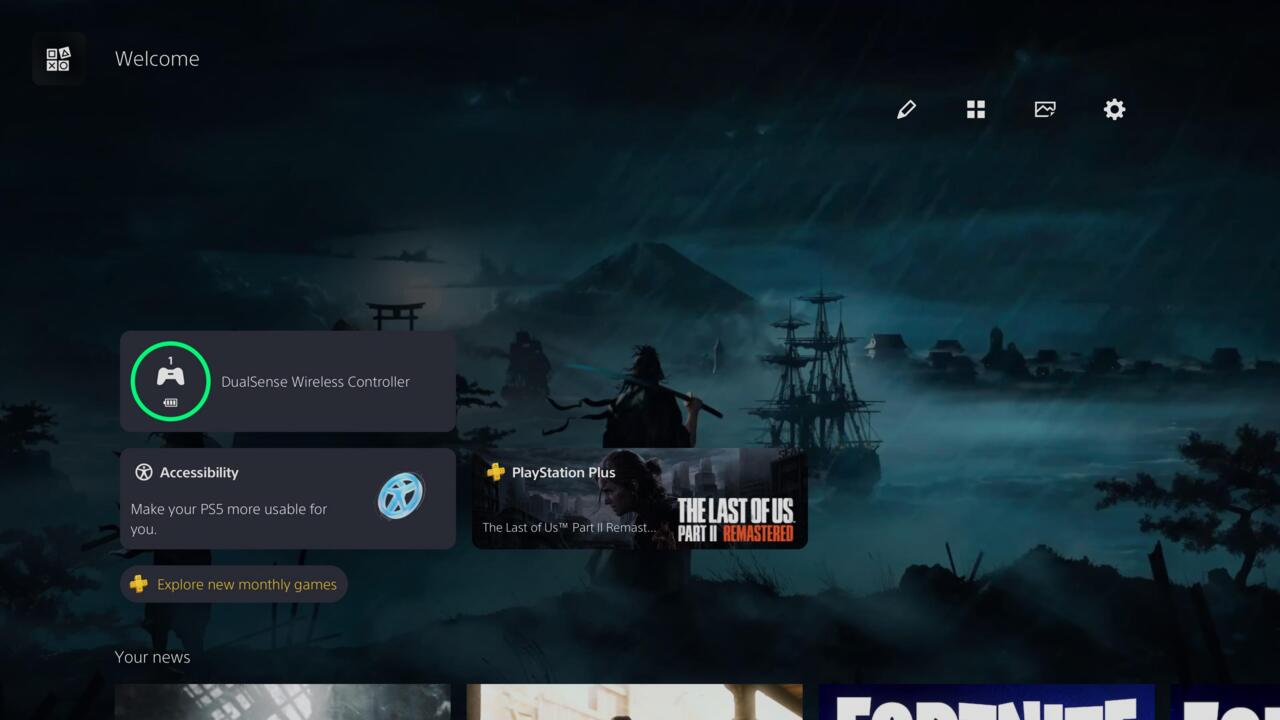Click the blue Accessibility emblem graphic
This screenshot has height=720, width=1280.
coord(401,495)
